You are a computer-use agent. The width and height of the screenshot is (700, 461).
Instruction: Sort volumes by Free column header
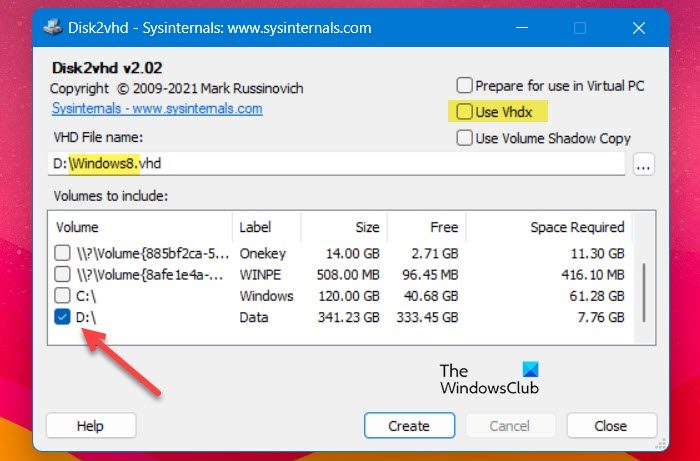tap(426, 227)
